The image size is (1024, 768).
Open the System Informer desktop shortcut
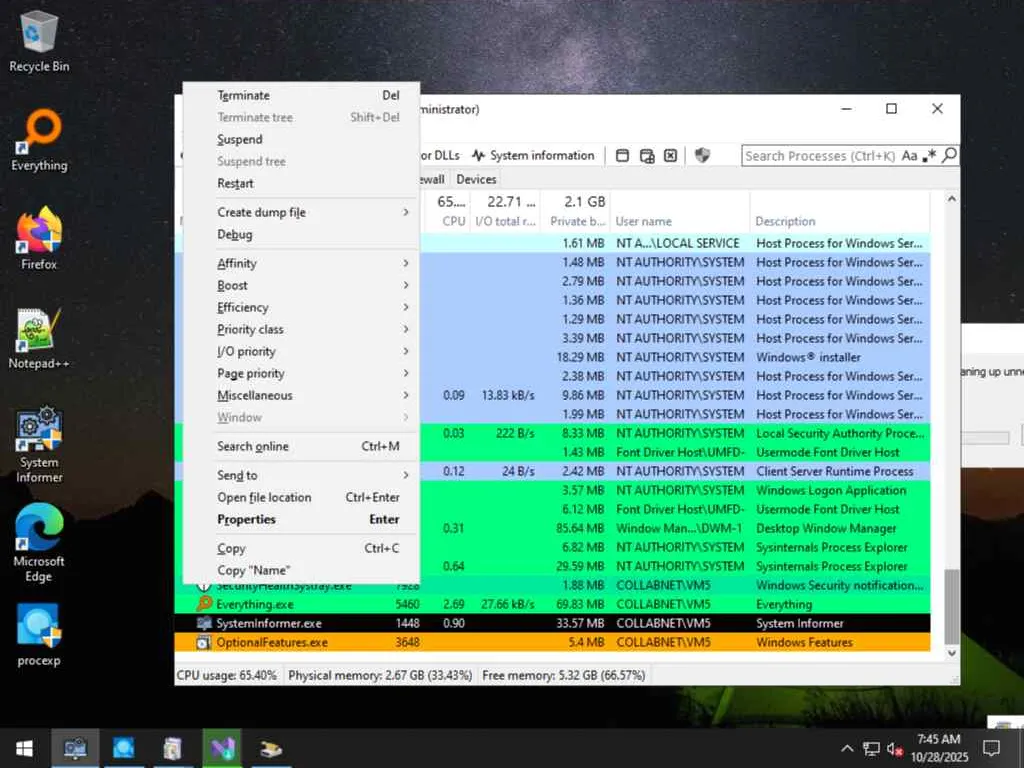pyautogui.click(x=39, y=444)
